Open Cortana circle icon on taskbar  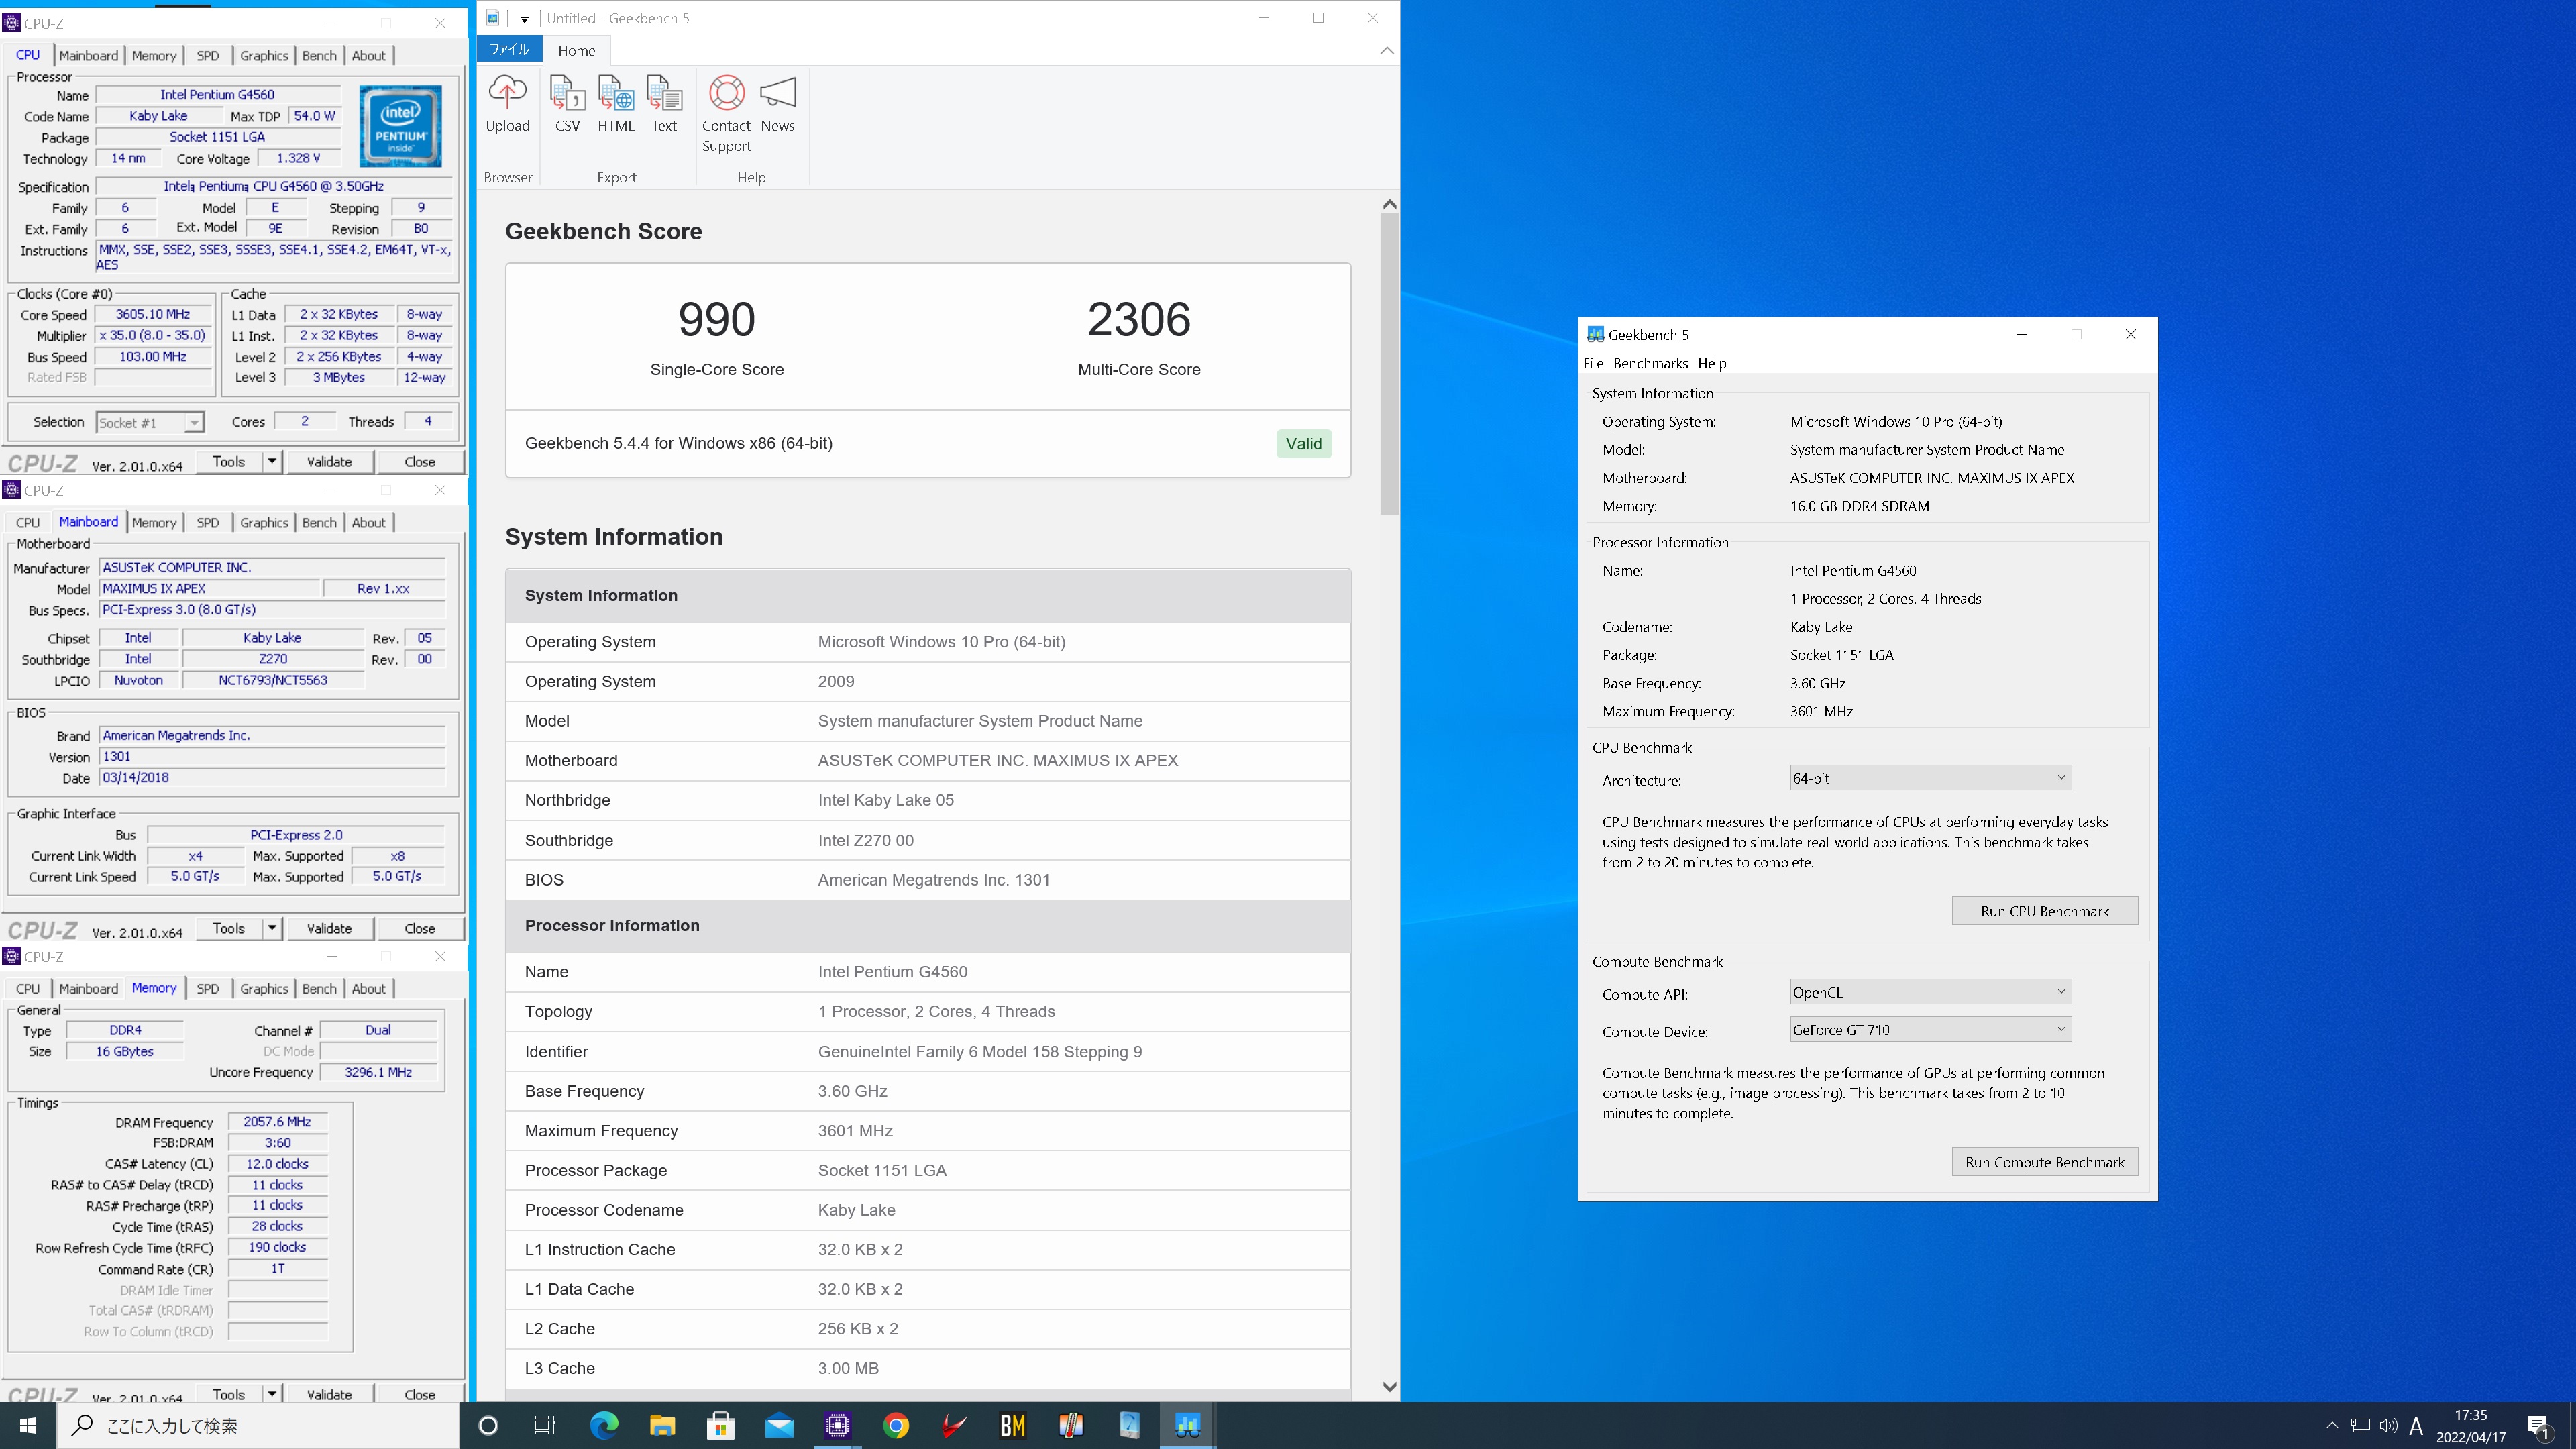488,1425
